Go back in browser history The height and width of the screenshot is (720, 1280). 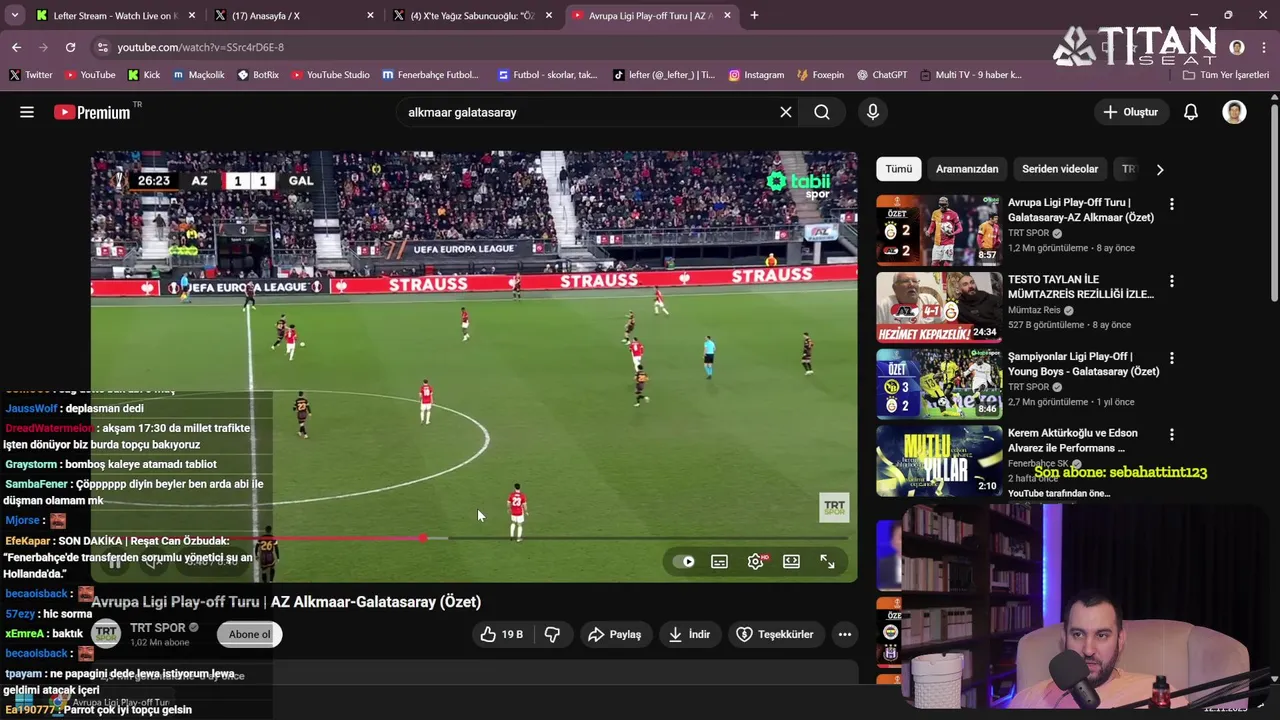point(16,47)
